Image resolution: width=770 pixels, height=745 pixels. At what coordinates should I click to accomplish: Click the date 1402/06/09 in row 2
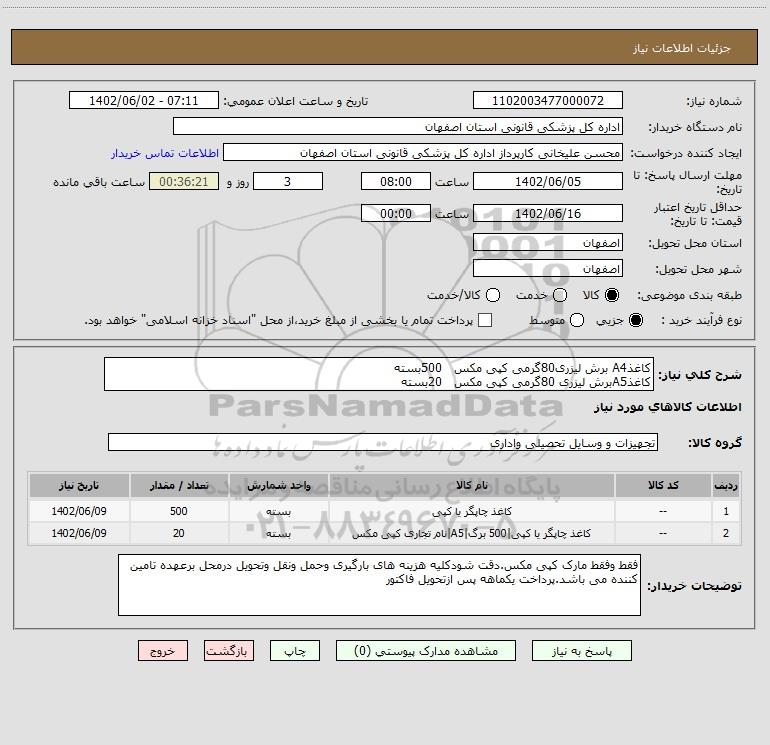79,533
